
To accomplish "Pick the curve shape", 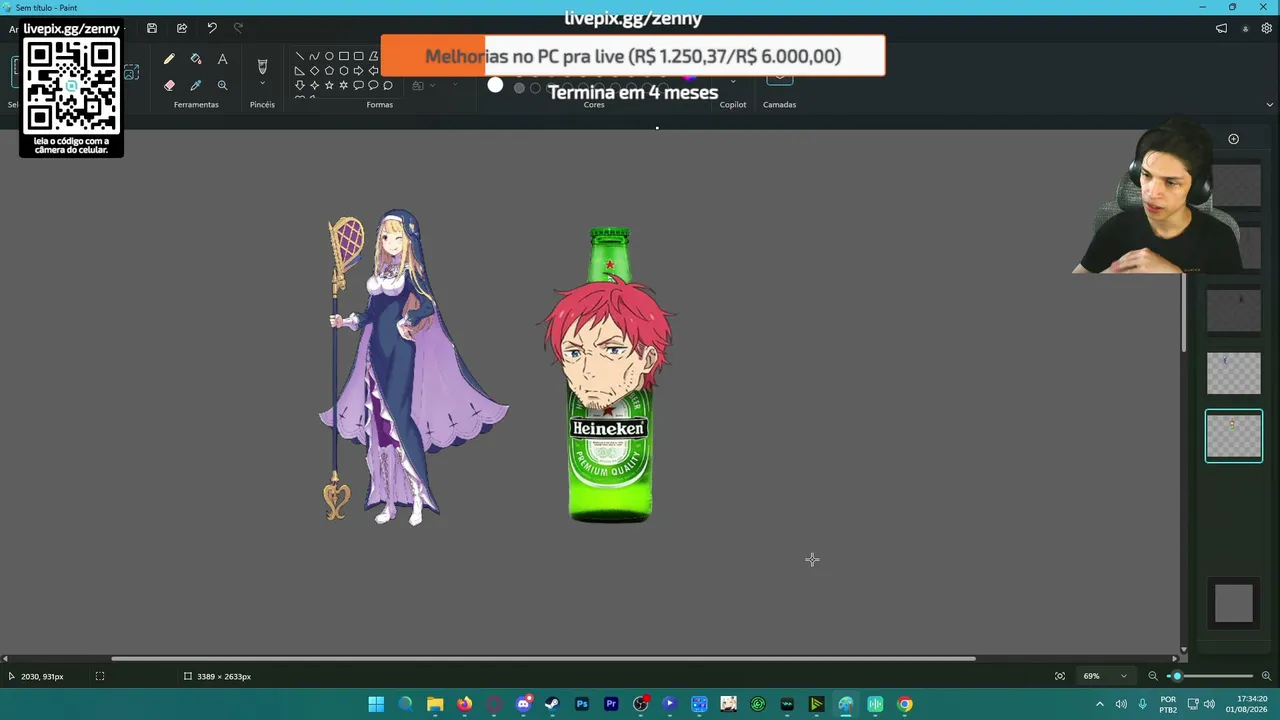I will (x=314, y=56).
